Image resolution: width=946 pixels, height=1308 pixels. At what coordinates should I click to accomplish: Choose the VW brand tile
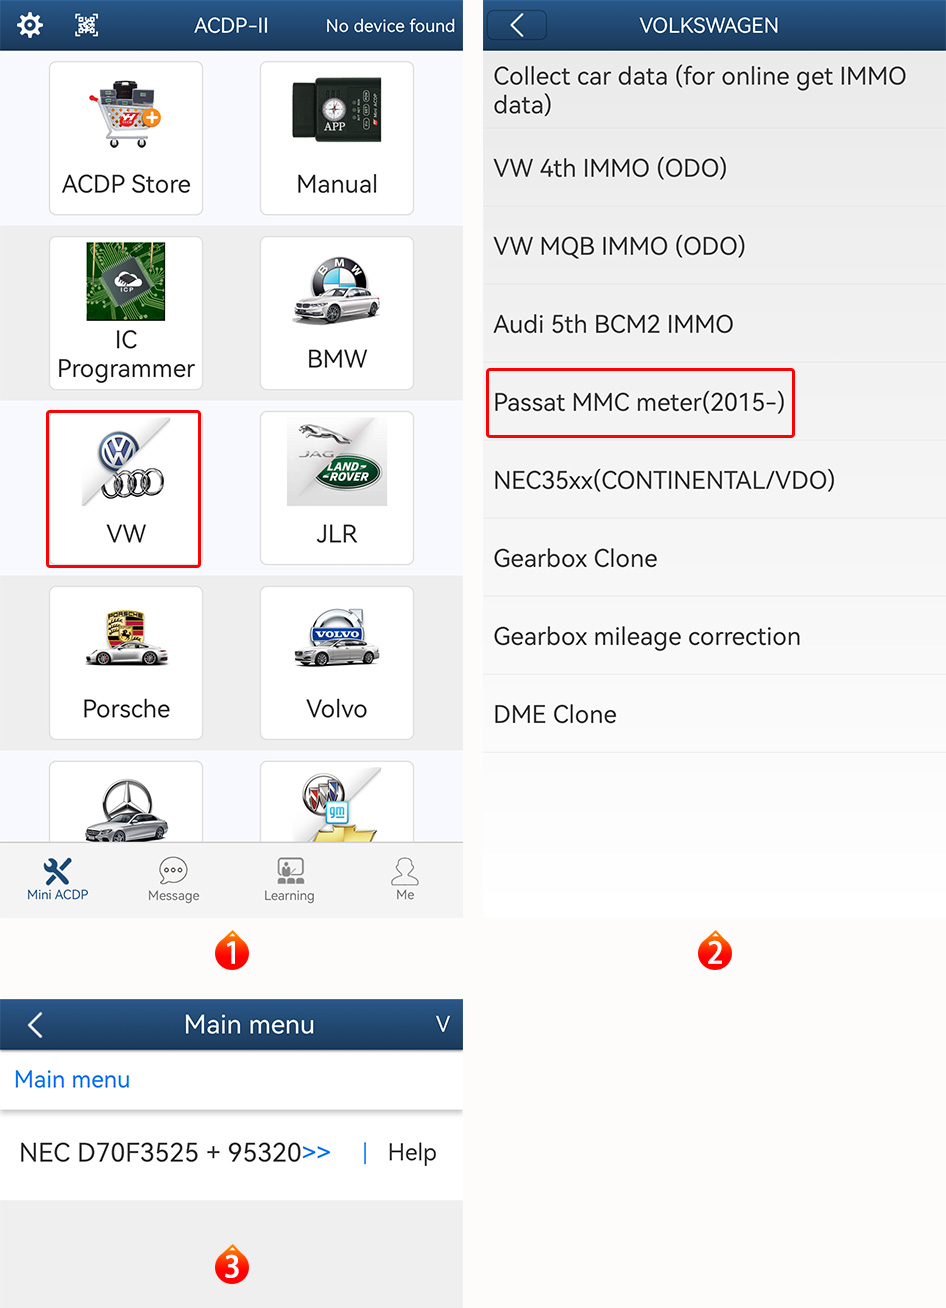124,489
